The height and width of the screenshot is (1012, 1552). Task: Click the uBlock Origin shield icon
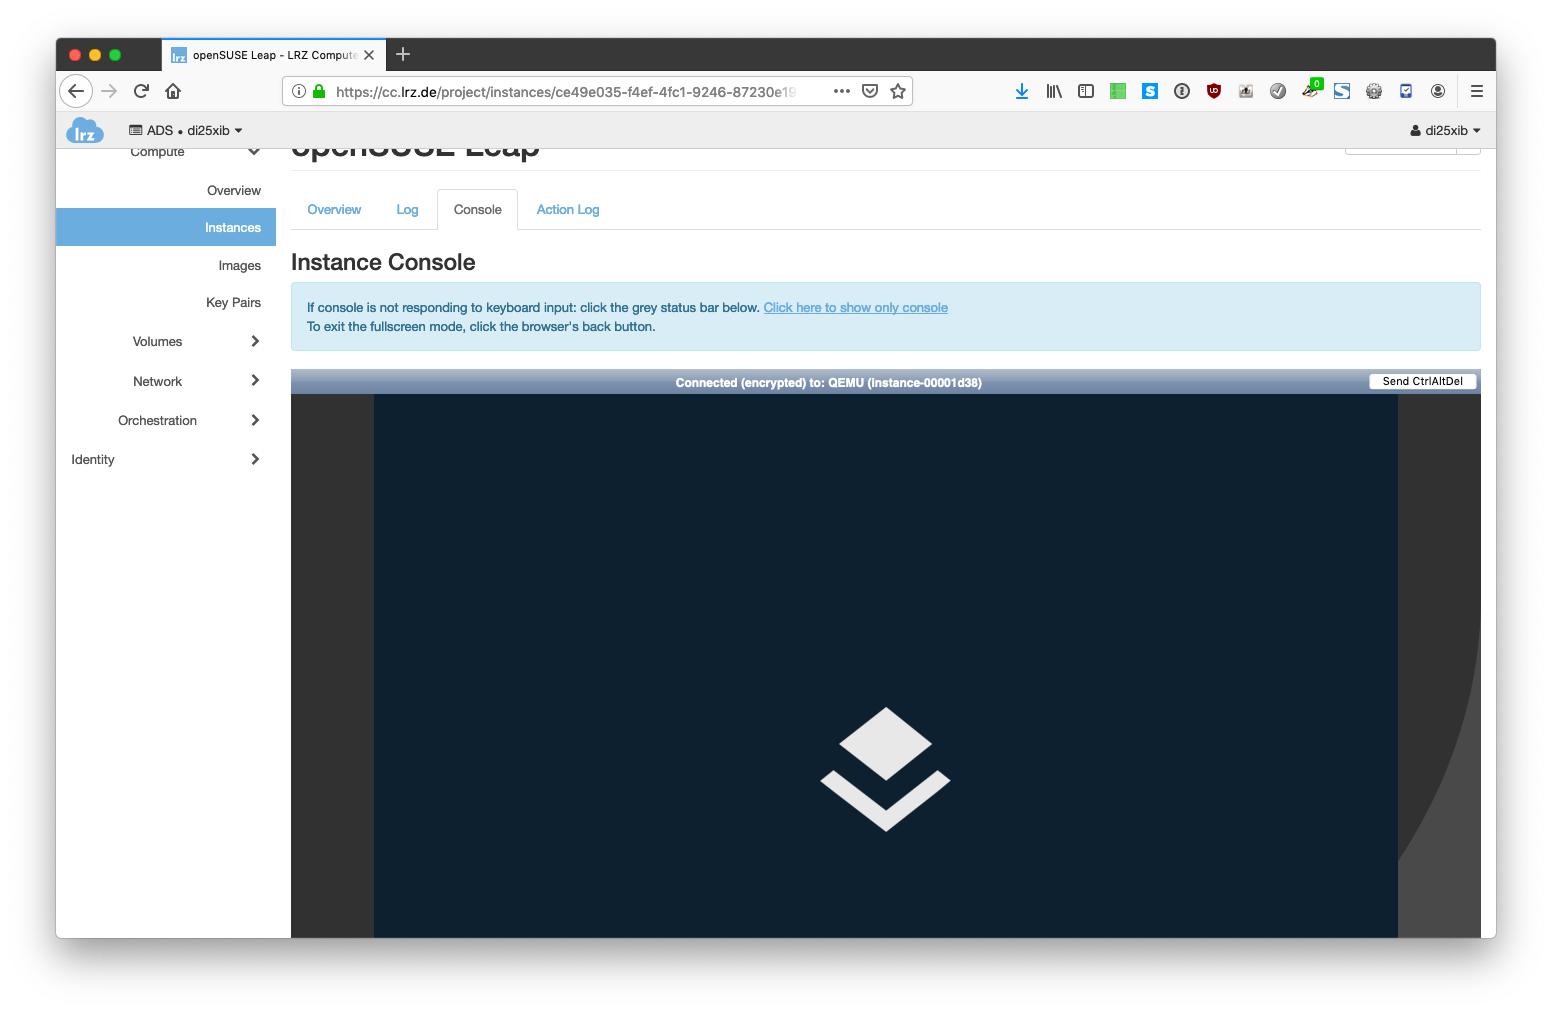1214,91
